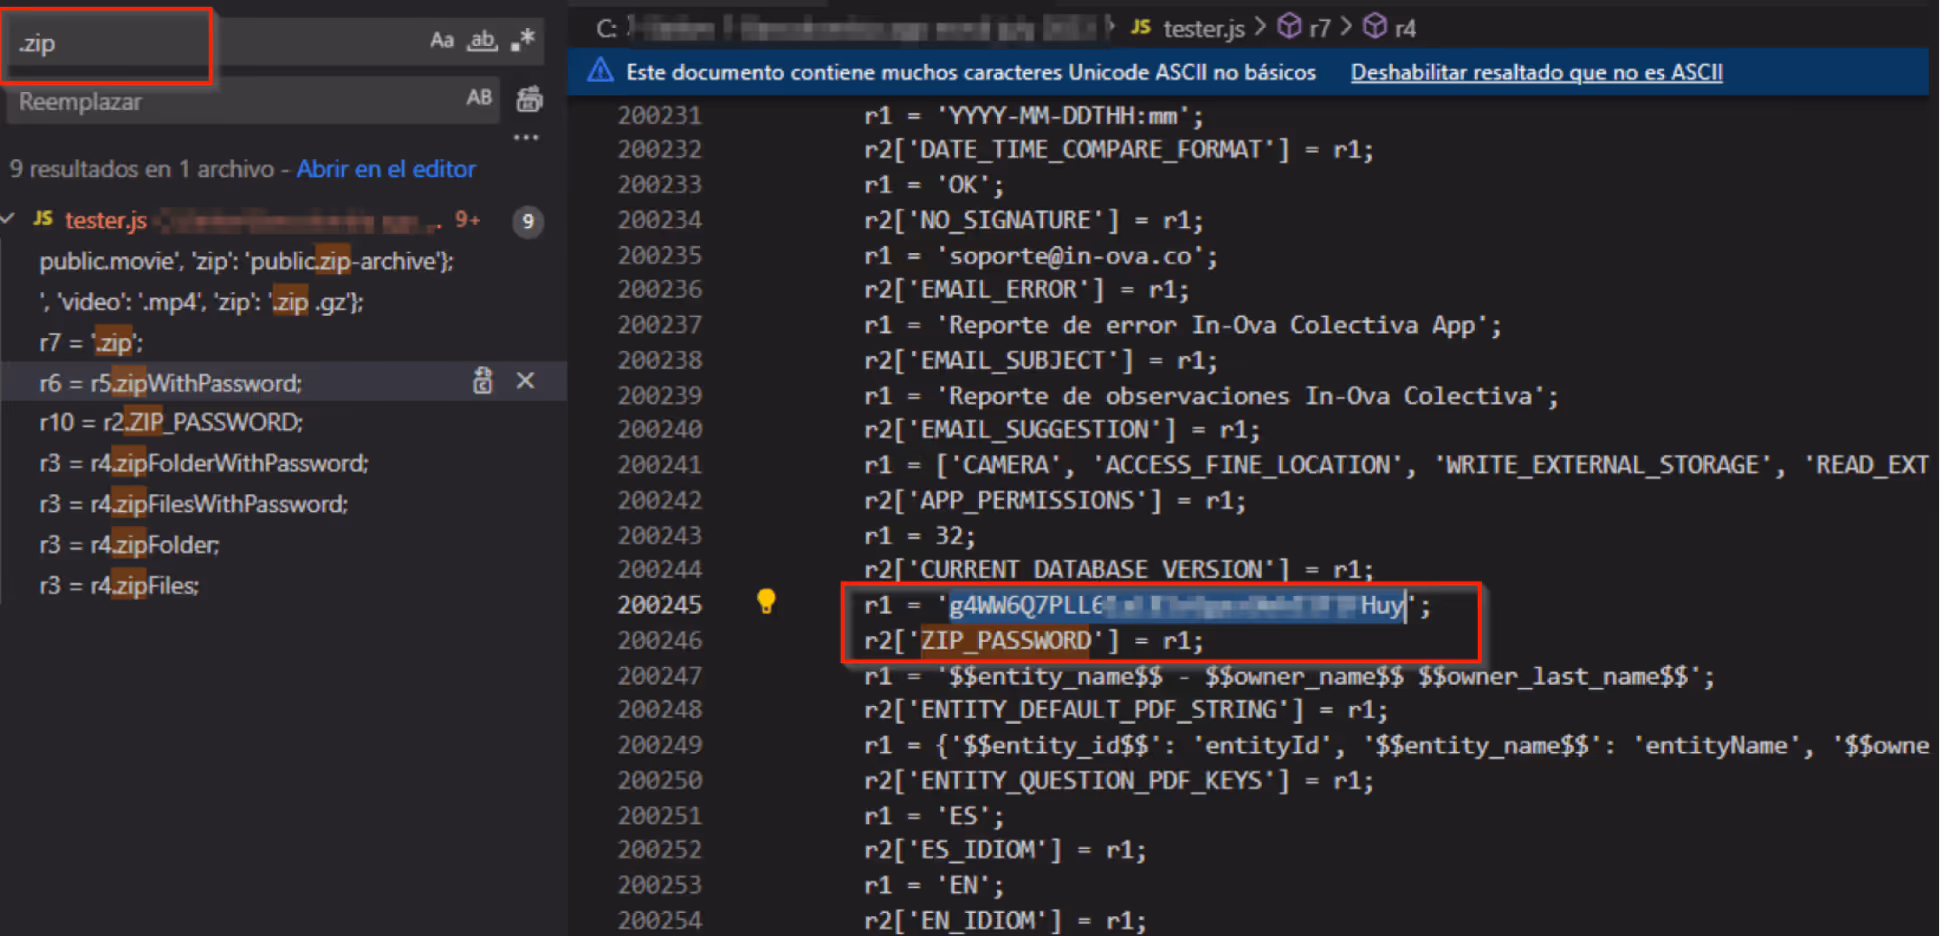Click 'ES_IDIOM' key in code
This screenshot has height=936, width=1944.
[977, 850]
